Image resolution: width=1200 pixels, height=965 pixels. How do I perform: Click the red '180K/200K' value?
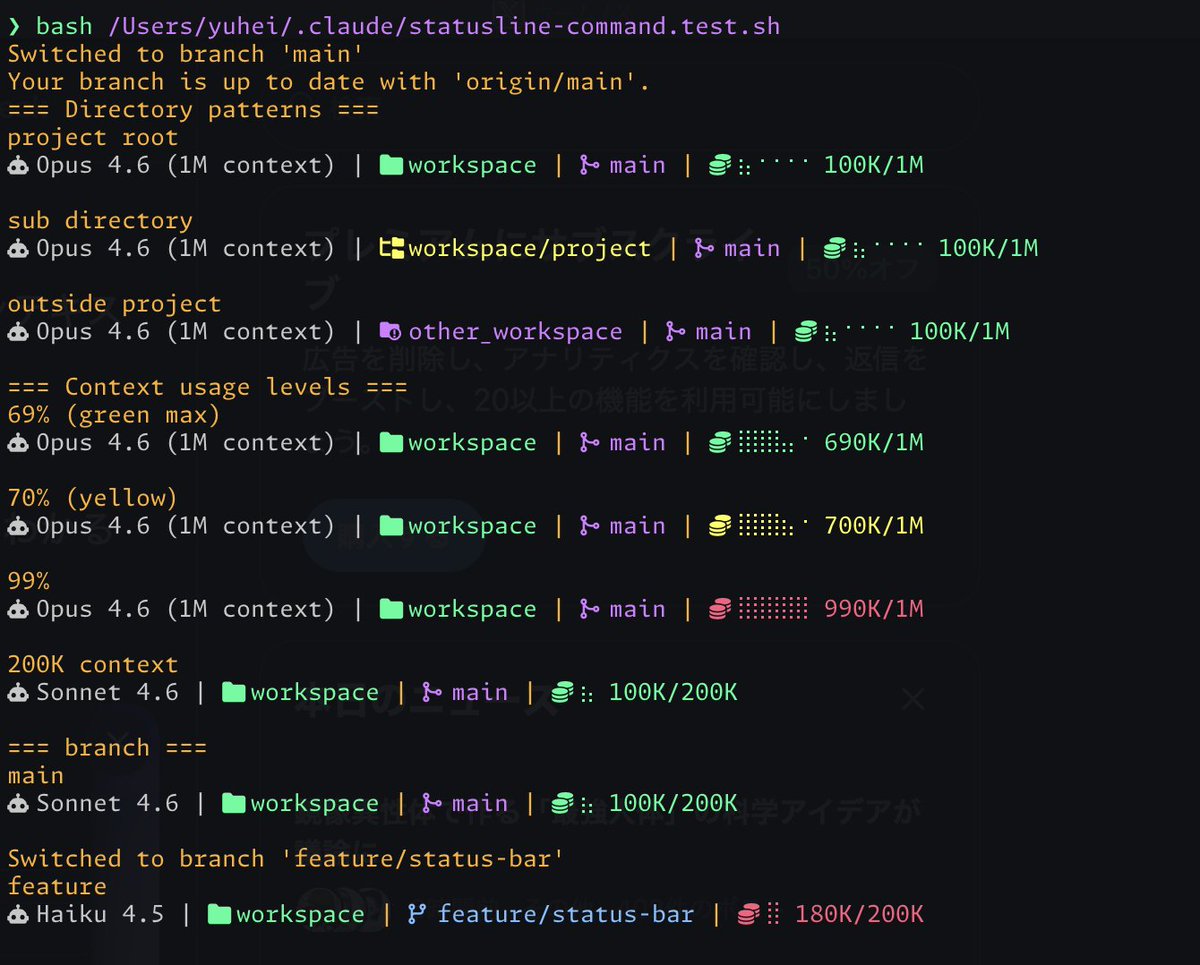click(x=860, y=914)
